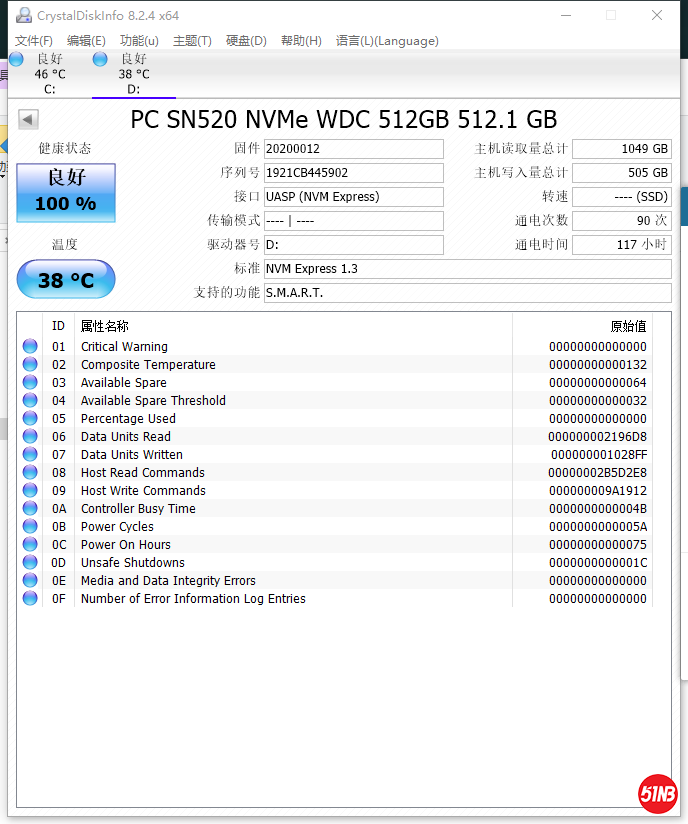This screenshot has height=824, width=688.
Task: Click the firmware version field
Action: coord(353,149)
